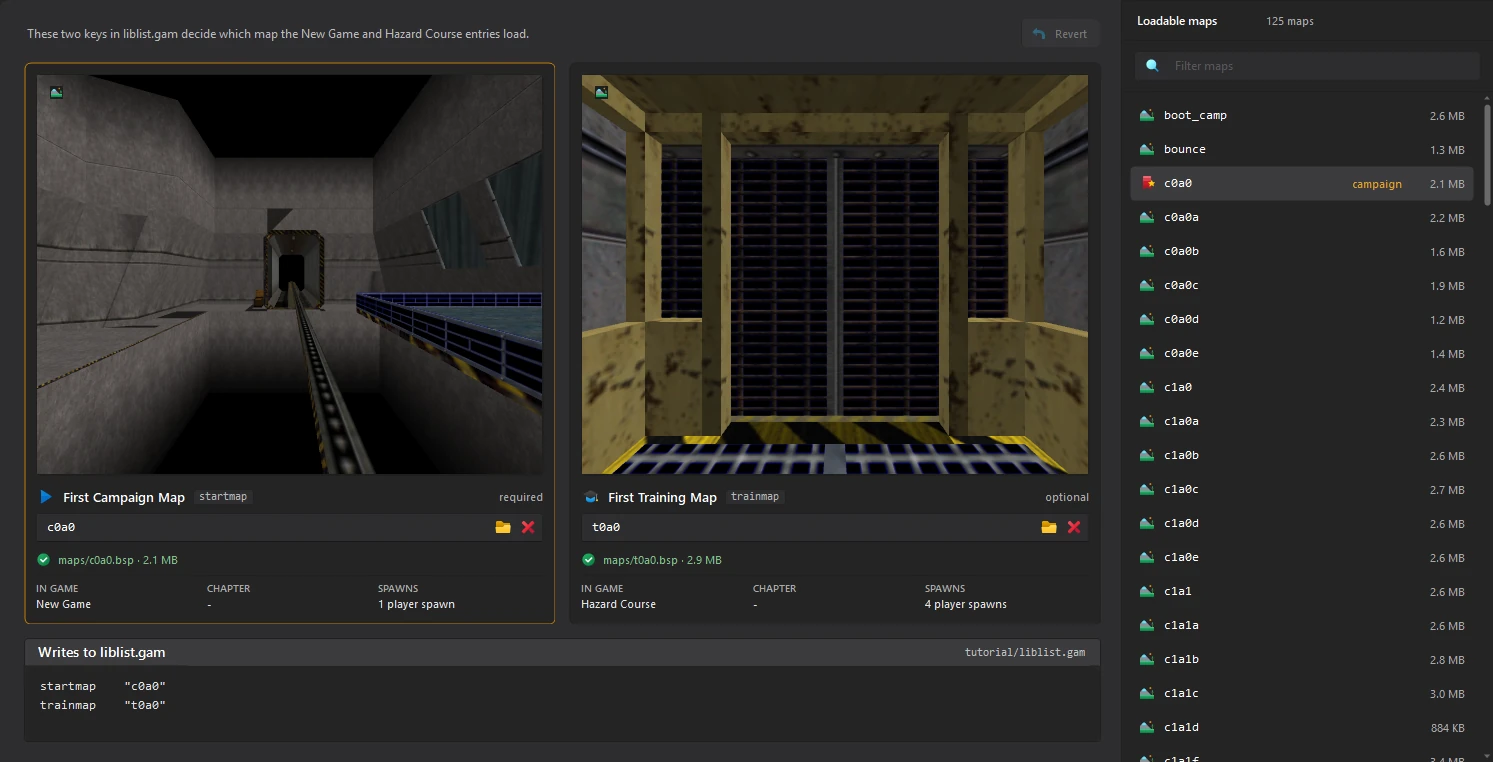Select the c1a0d map name in the list

click(x=1181, y=524)
